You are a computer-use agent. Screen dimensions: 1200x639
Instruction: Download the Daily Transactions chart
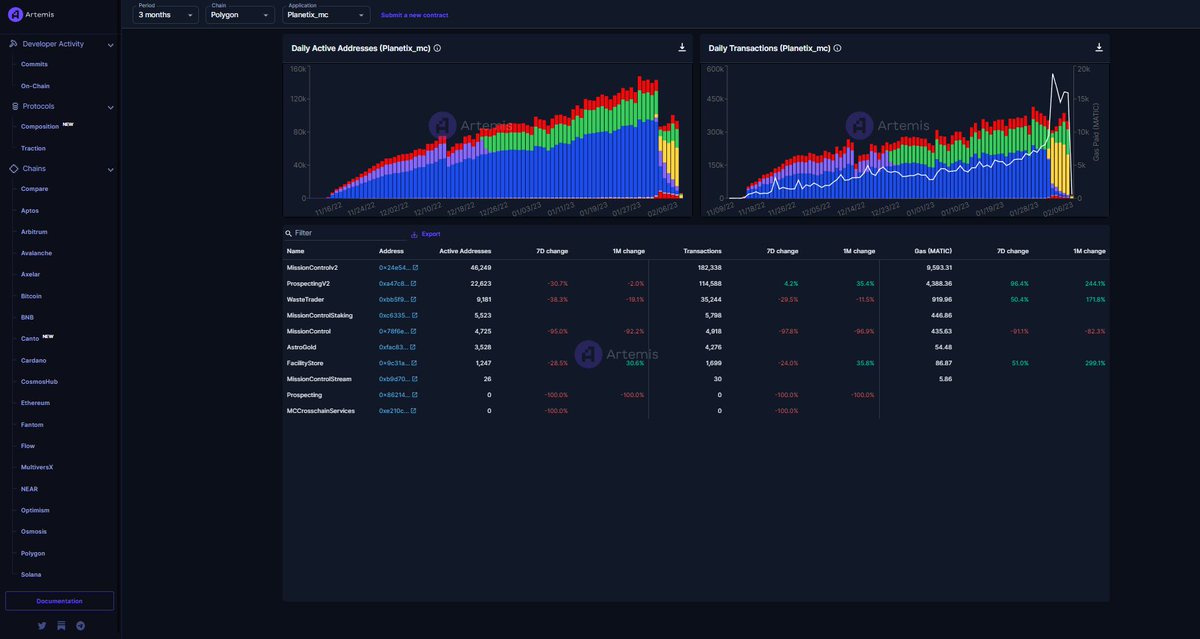point(1098,47)
